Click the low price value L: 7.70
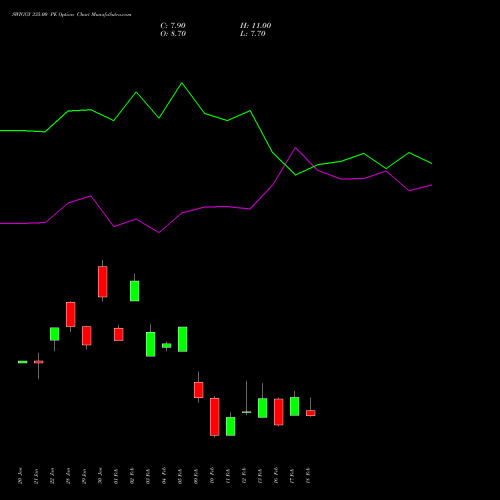The height and width of the screenshot is (500, 500). (253, 34)
